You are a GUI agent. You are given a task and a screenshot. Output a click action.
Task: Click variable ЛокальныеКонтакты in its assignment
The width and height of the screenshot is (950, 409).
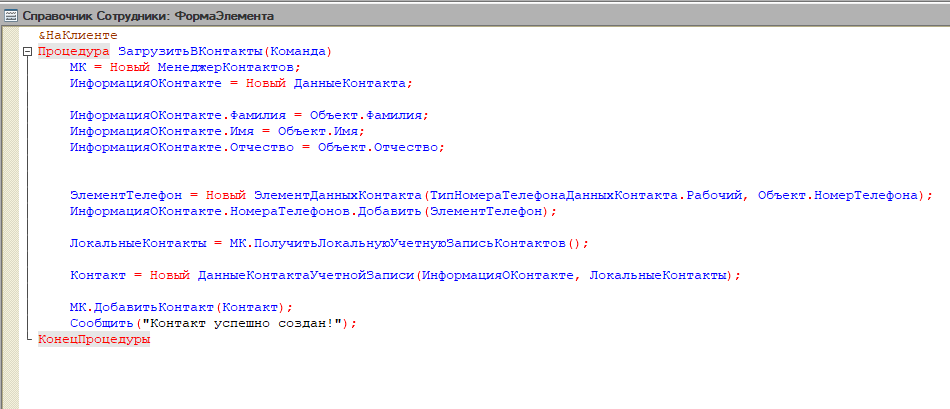pyautogui.click(x=138, y=244)
